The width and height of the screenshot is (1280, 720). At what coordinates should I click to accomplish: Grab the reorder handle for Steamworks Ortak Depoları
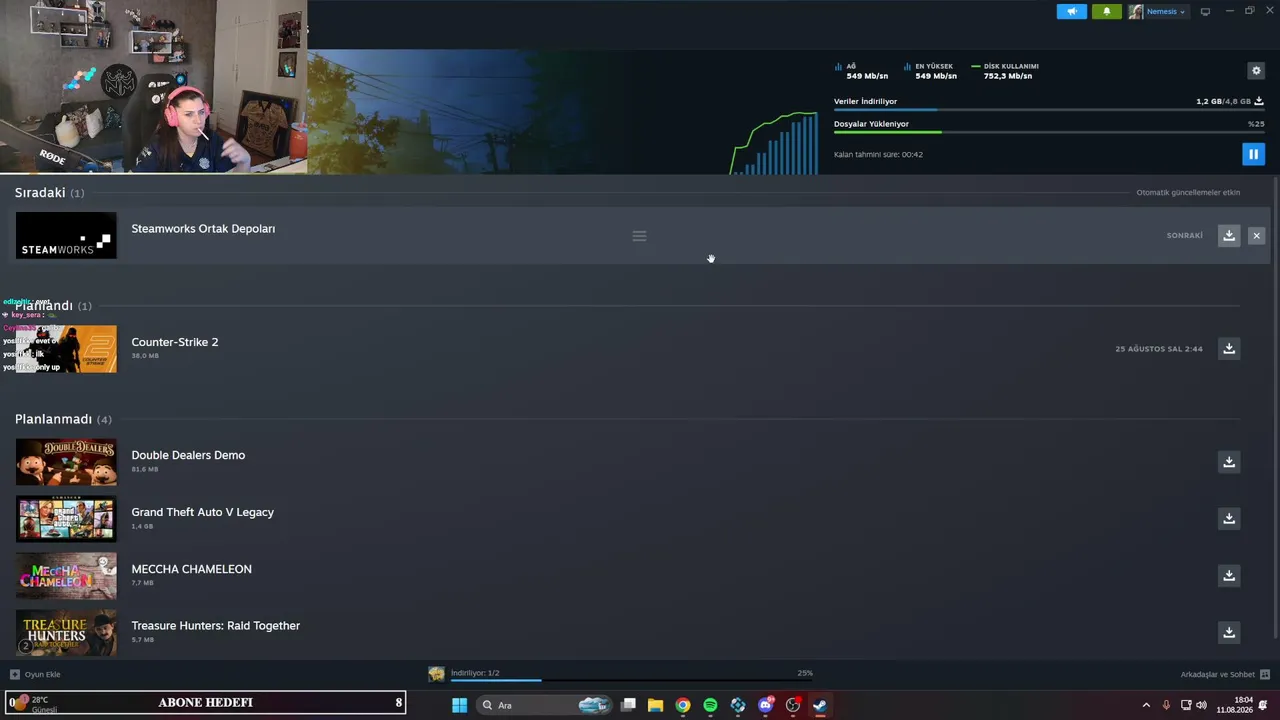pos(639,236)
